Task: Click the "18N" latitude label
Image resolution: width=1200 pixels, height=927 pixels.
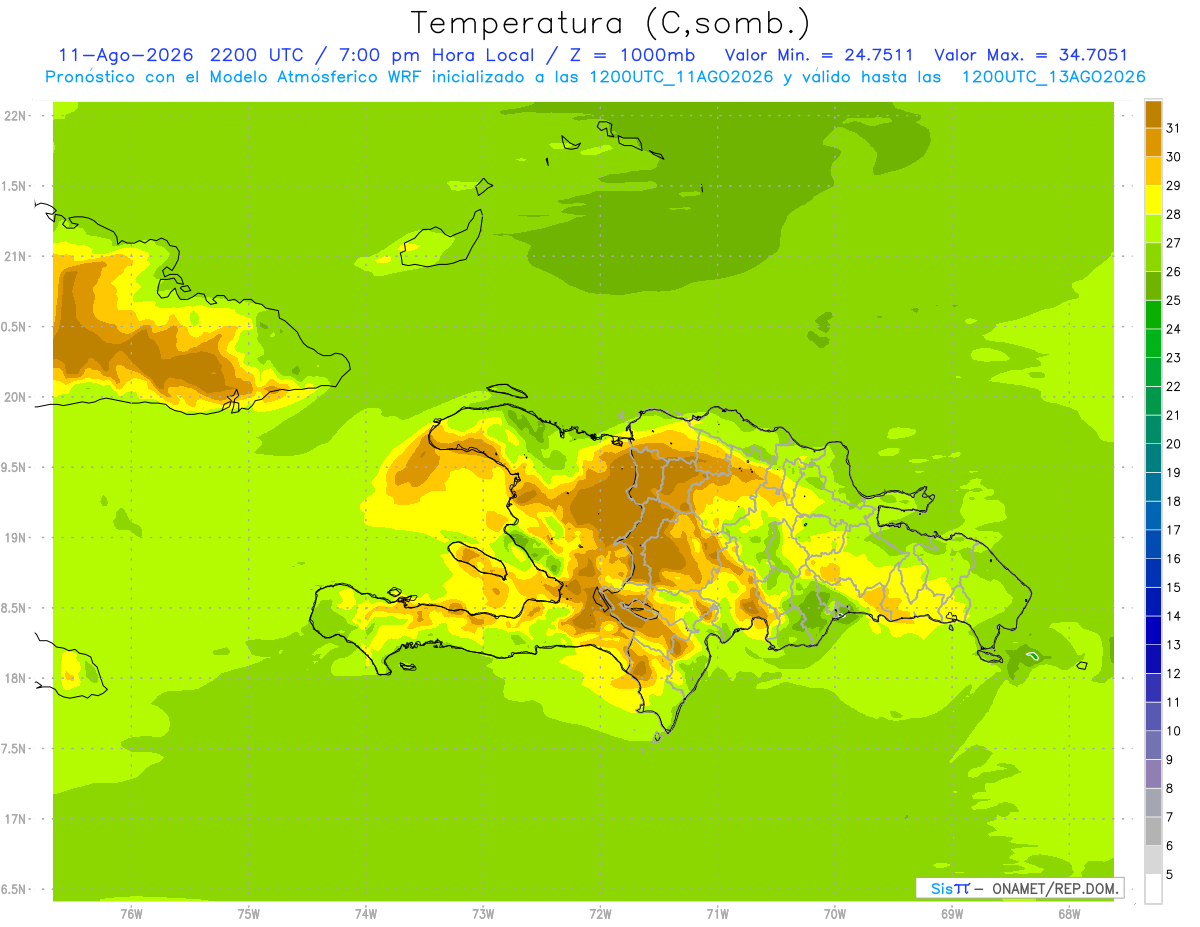Action: [15, 679]
